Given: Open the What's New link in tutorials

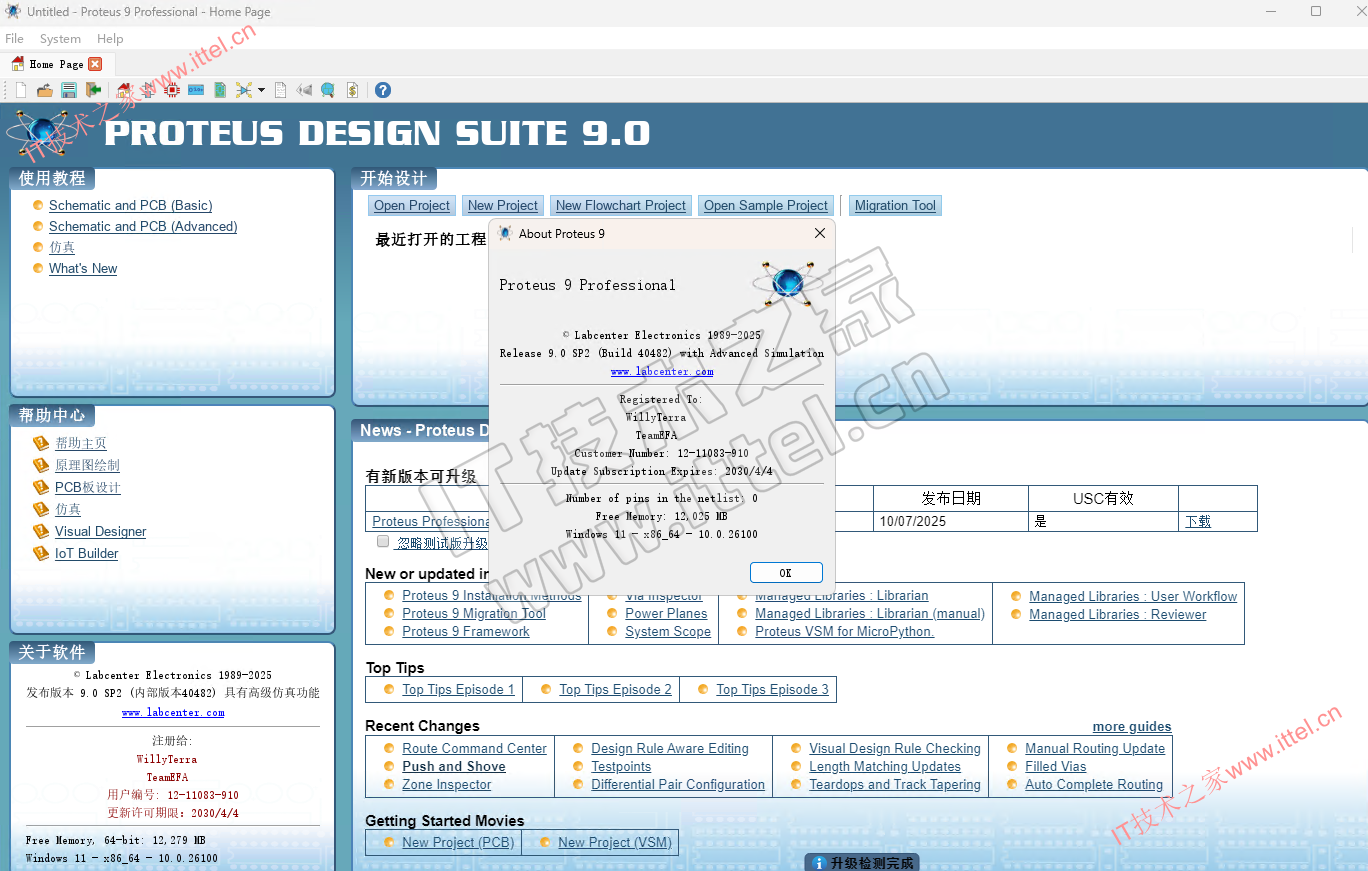Looking at the screenshot, I should (x=83, y=269).
